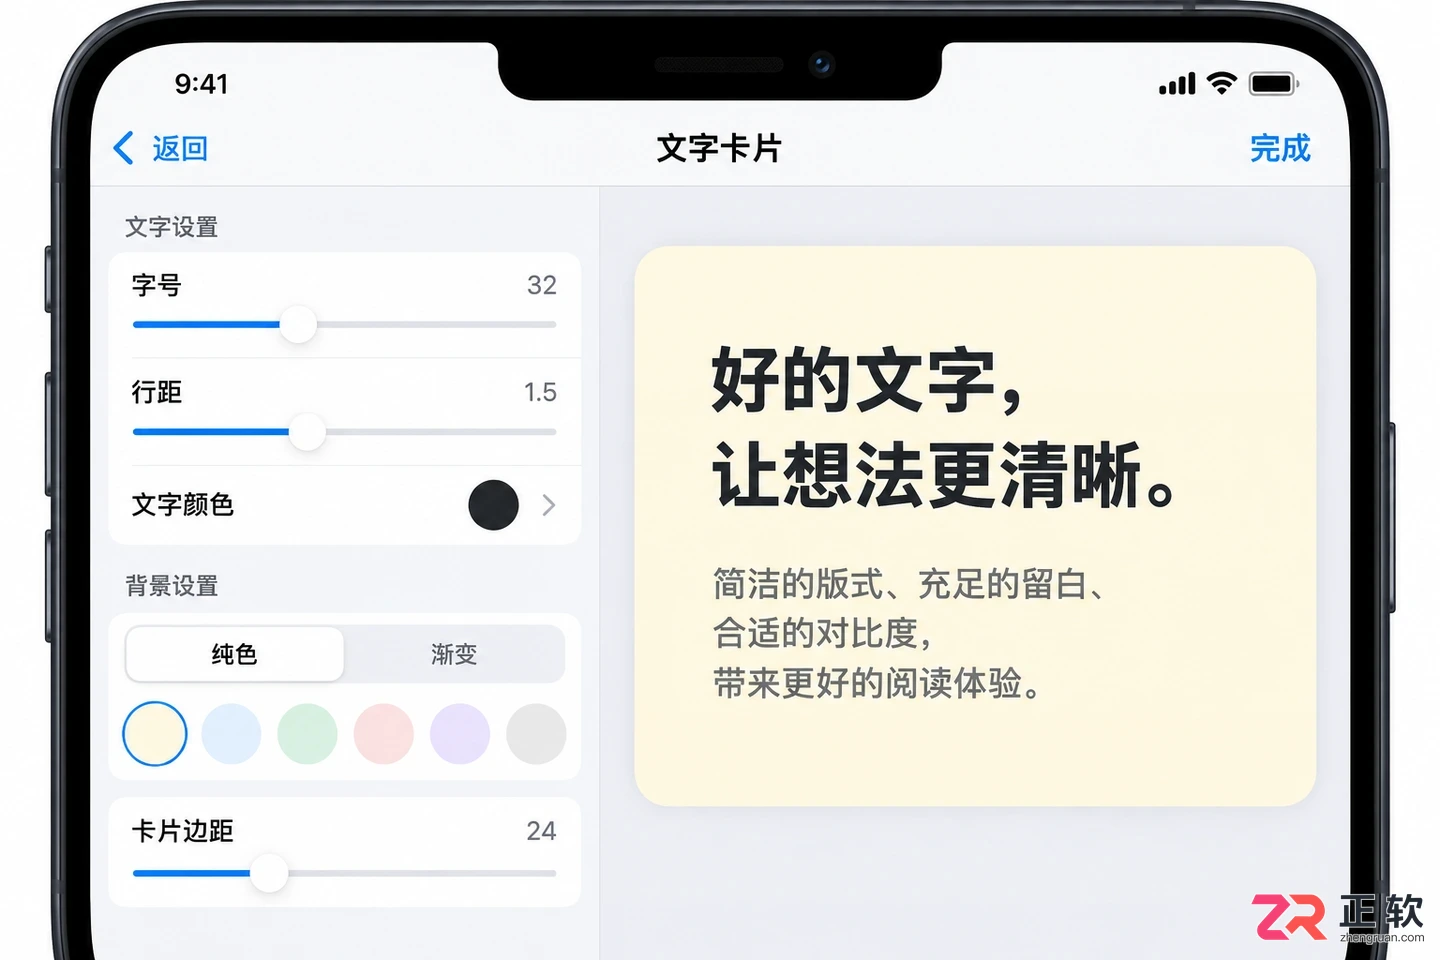The height and width of the screenshot is (960, 1440).
Task: Click the 卡片边距 label
Action: (183, 831)
